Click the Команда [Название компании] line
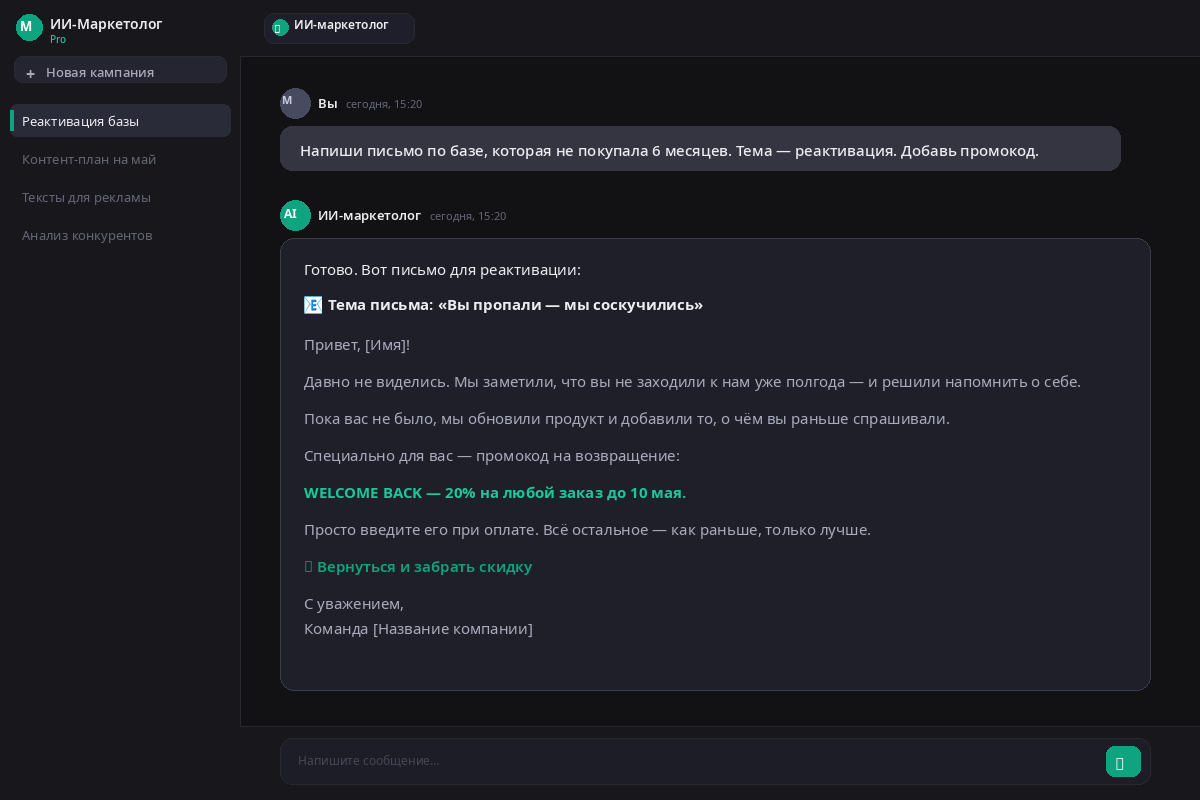Viewport: 1200px width, 800px height. 418,629
